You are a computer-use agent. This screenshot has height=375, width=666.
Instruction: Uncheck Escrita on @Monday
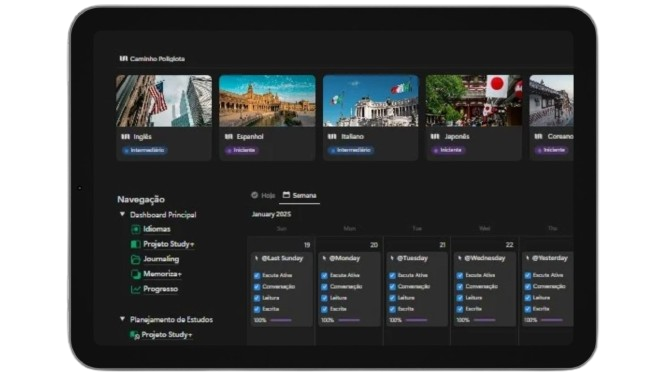click(x=325, y=309)
